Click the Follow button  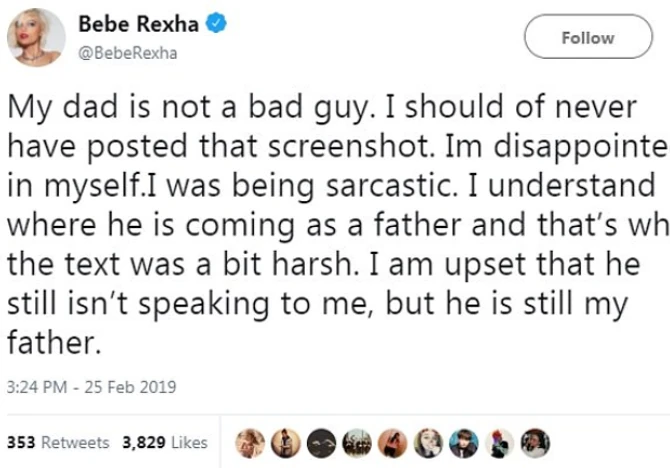coord(587,38)
